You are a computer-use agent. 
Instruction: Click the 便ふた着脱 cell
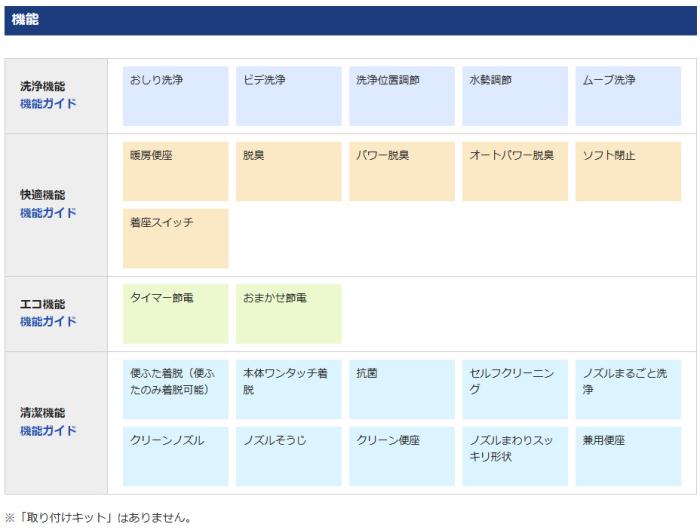click(175, 389)
